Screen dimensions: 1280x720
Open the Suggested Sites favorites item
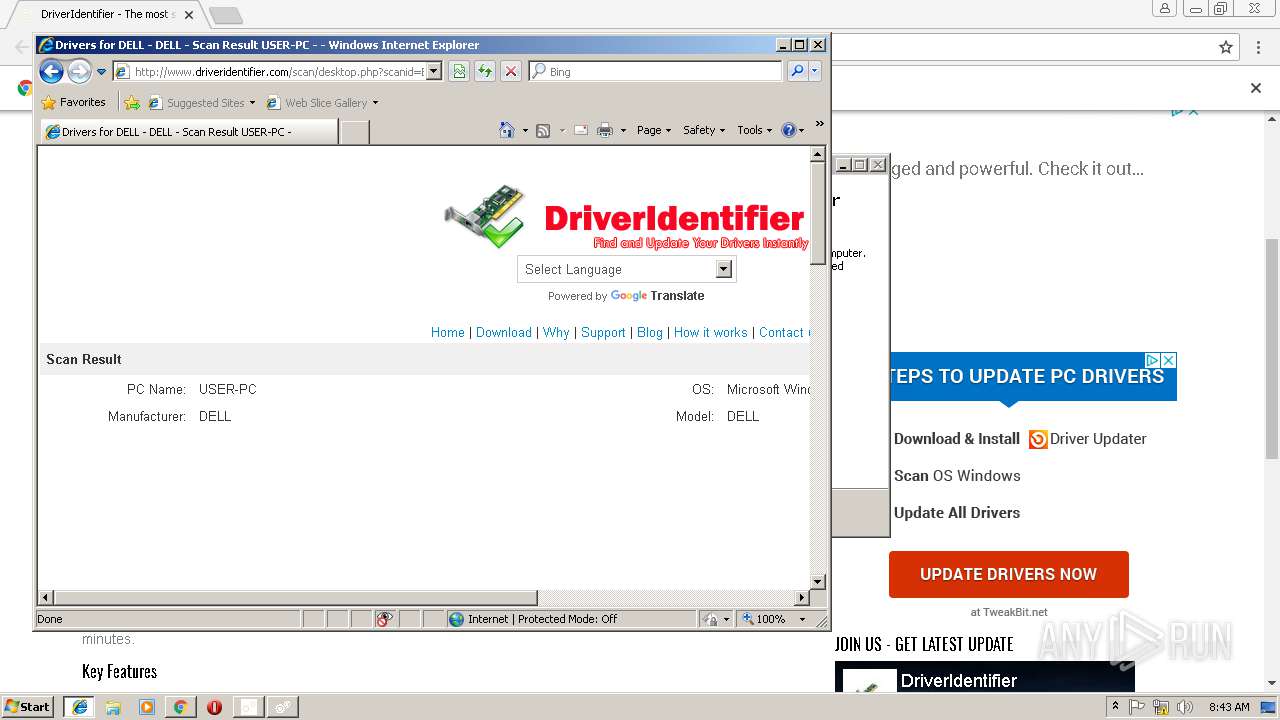(201, 102)
